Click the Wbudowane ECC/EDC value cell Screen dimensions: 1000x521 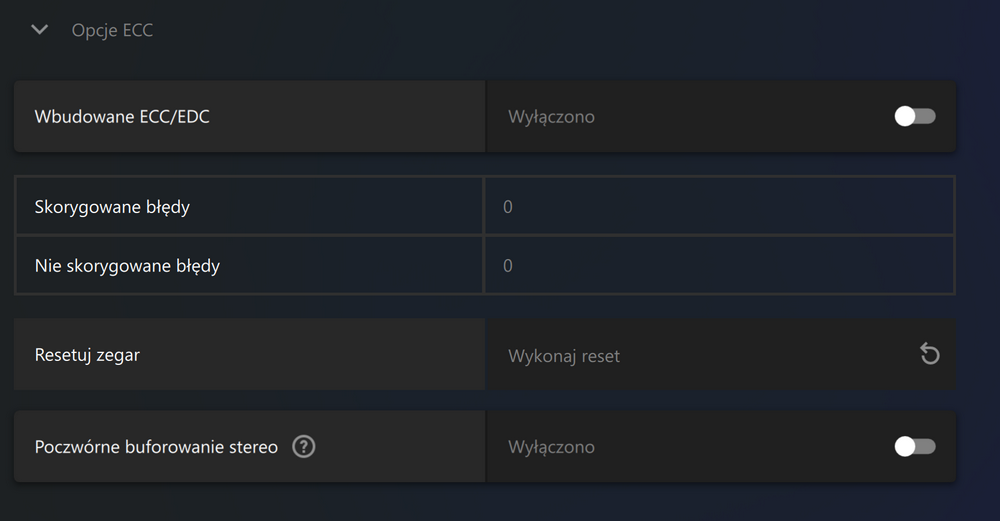pos(721,116)
